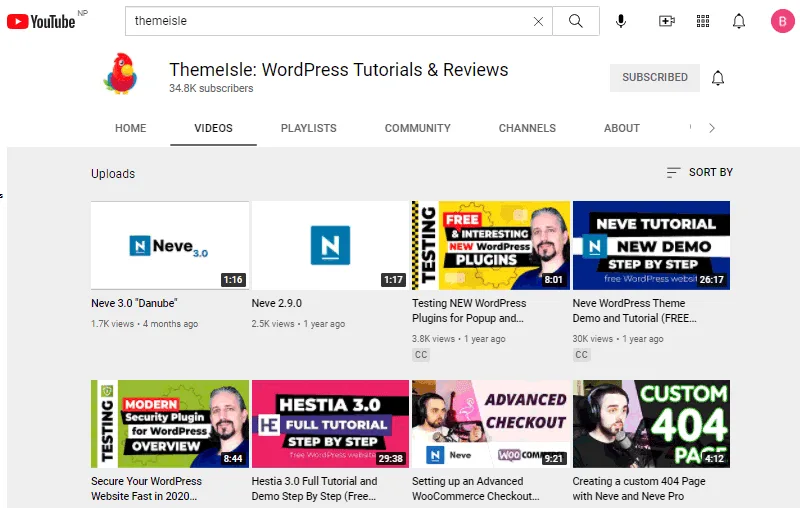Show more tabs with the right chevron

(712, 128)
